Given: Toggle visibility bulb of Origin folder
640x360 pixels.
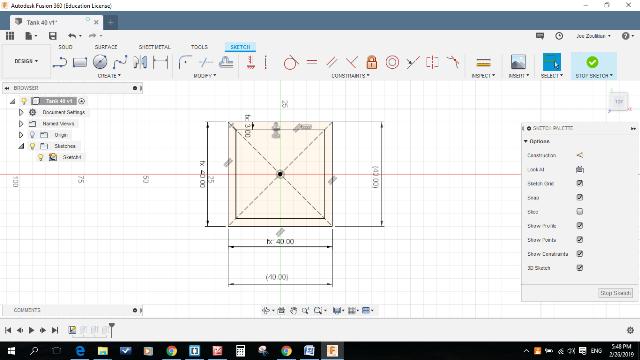Looking at the screenshot, I should (32, 135).
